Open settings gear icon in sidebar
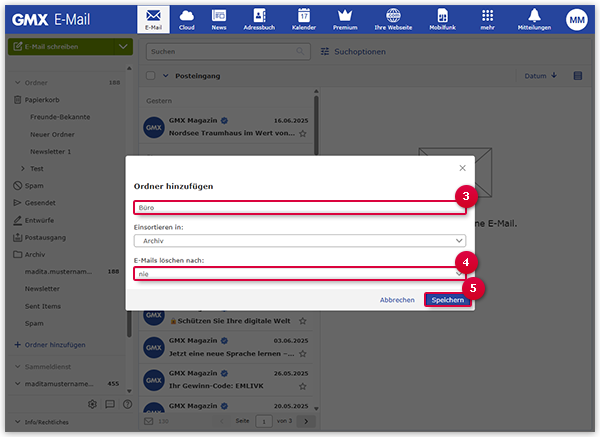This screenshot has width=600, height=437. pyautogui.click(x=92, y=404)
